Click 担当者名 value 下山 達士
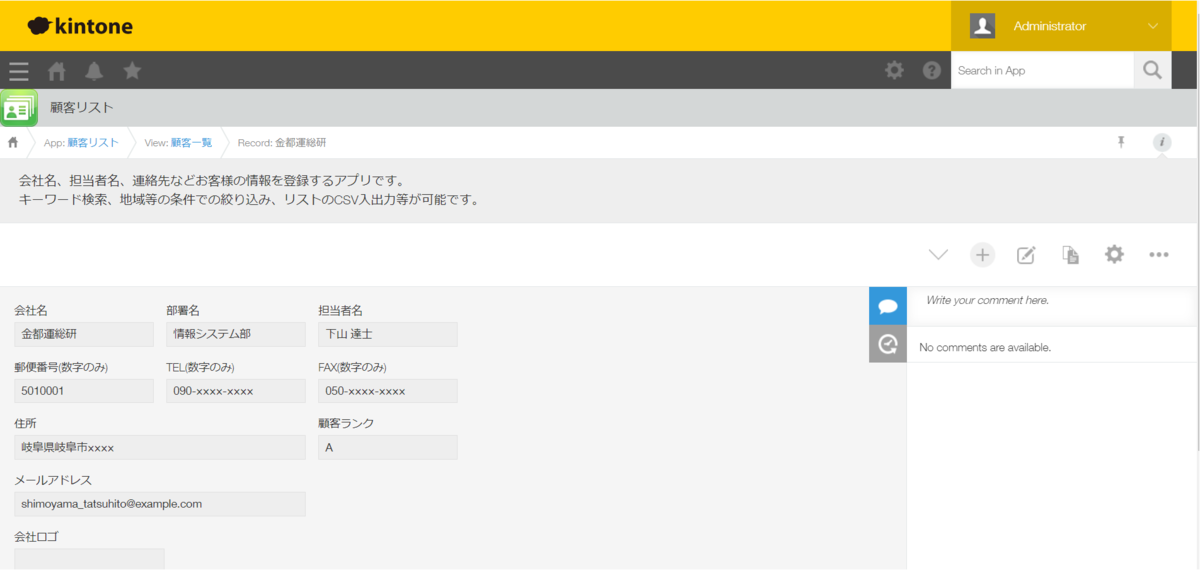Screen dimensions: 1200x570 (388, 334)
